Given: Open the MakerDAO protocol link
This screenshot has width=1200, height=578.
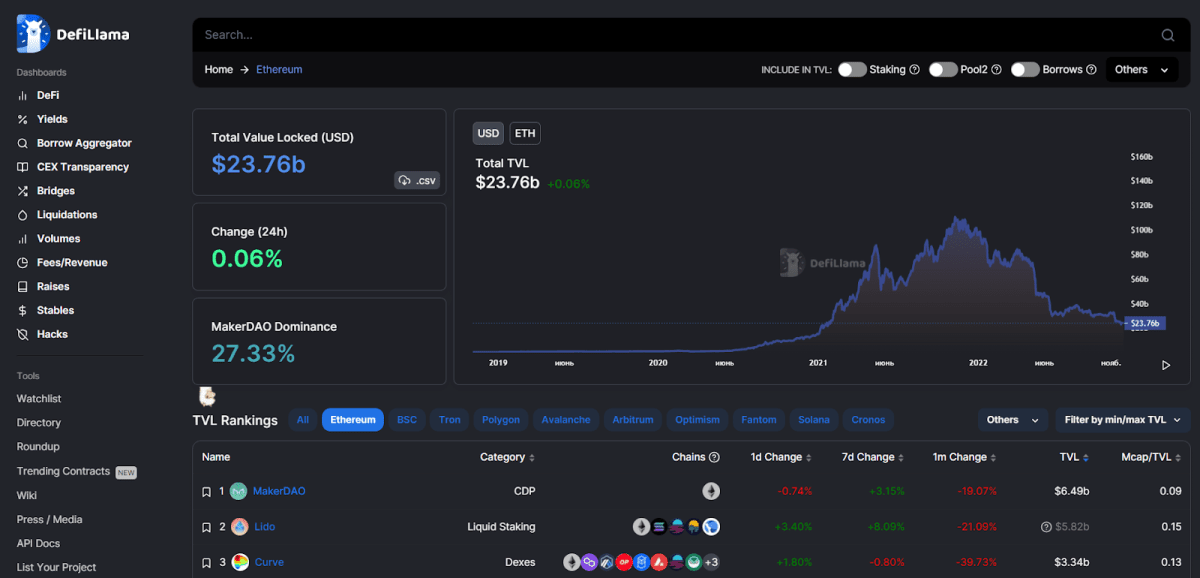Looking at the screenshot, I should coord(279,492).
